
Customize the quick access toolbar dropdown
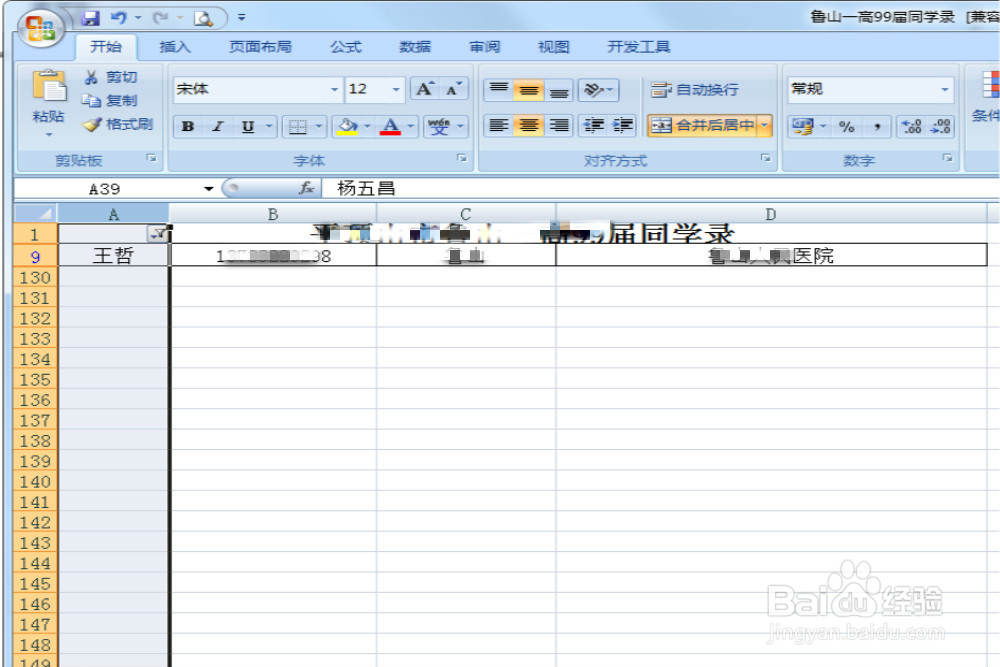[x=242, y=18]
